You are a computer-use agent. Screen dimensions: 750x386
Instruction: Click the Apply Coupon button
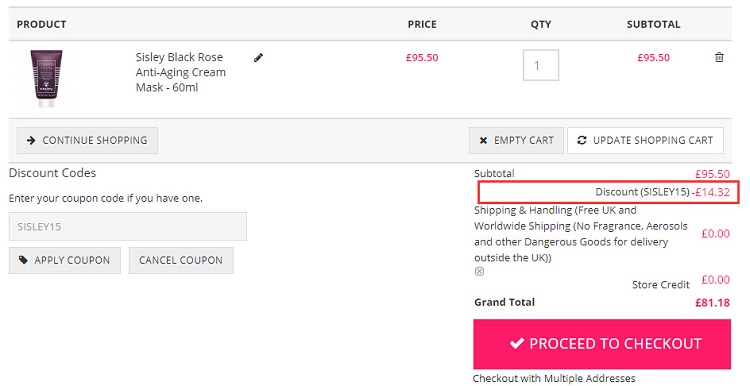(65, 260)
